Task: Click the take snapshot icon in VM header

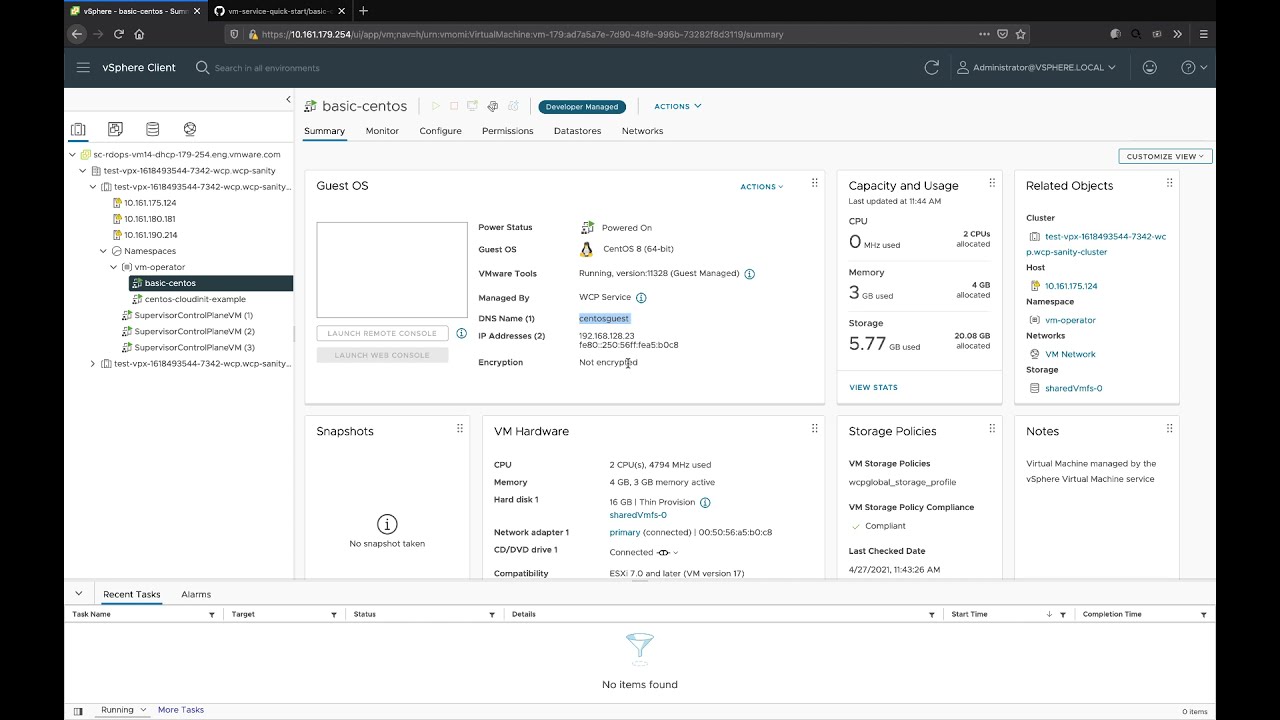Action: click(x=513, y=106)
